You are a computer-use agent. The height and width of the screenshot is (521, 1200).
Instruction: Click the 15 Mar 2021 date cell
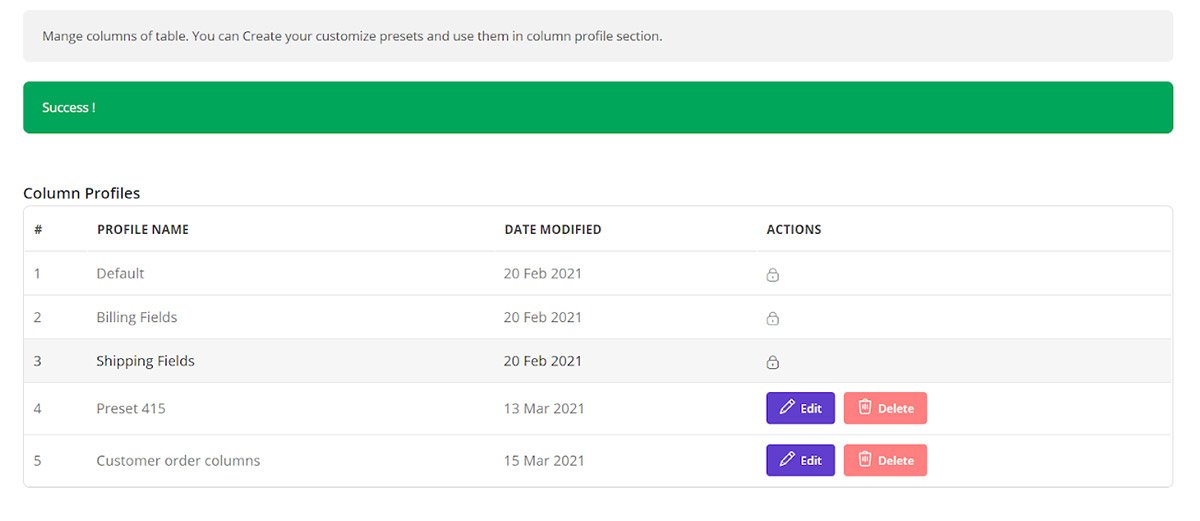pos(544,461)
